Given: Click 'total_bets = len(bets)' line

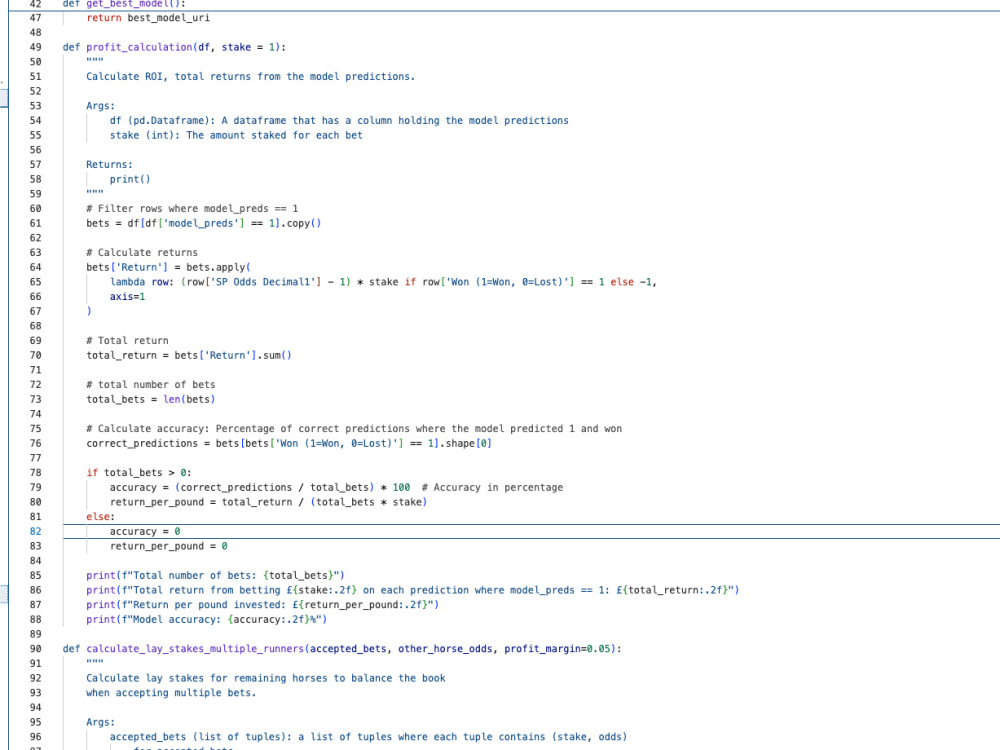Looking at the screenshot, I should click(151, 399).
